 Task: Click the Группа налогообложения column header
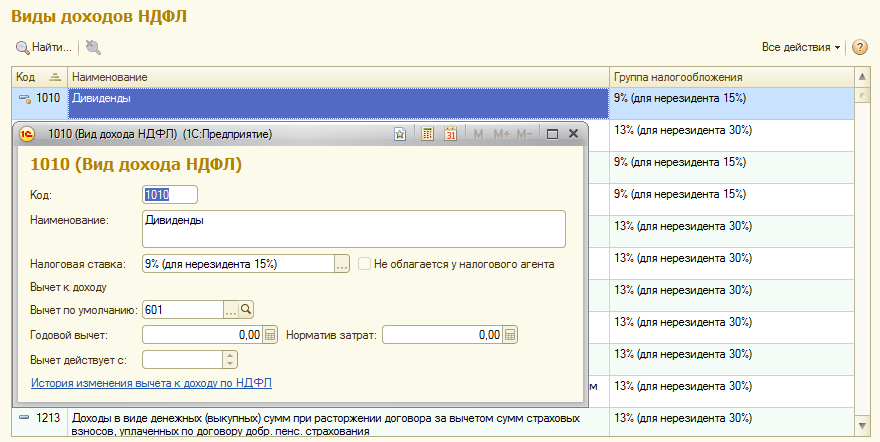click(731, 77)
